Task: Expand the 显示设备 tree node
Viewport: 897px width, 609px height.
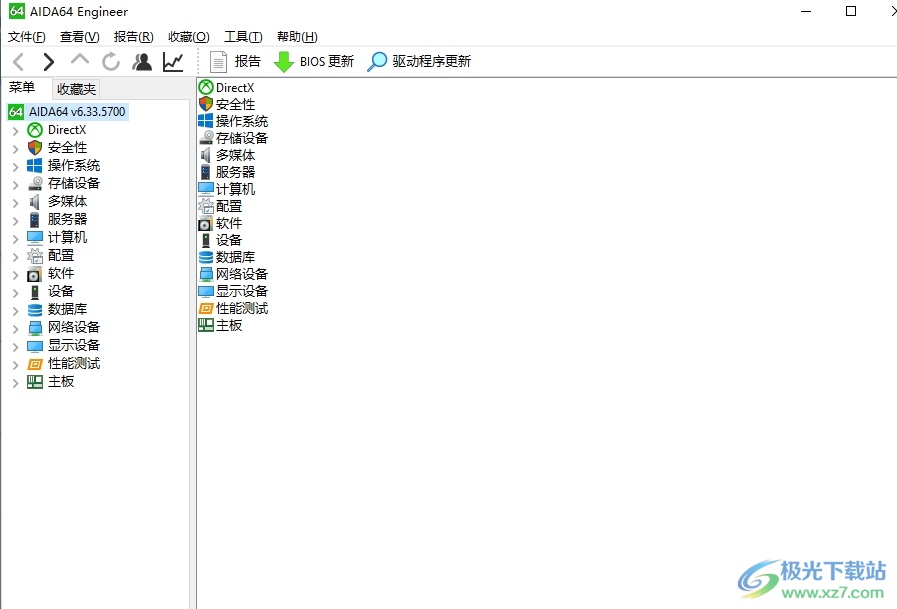Action: [x=15, y=347]
